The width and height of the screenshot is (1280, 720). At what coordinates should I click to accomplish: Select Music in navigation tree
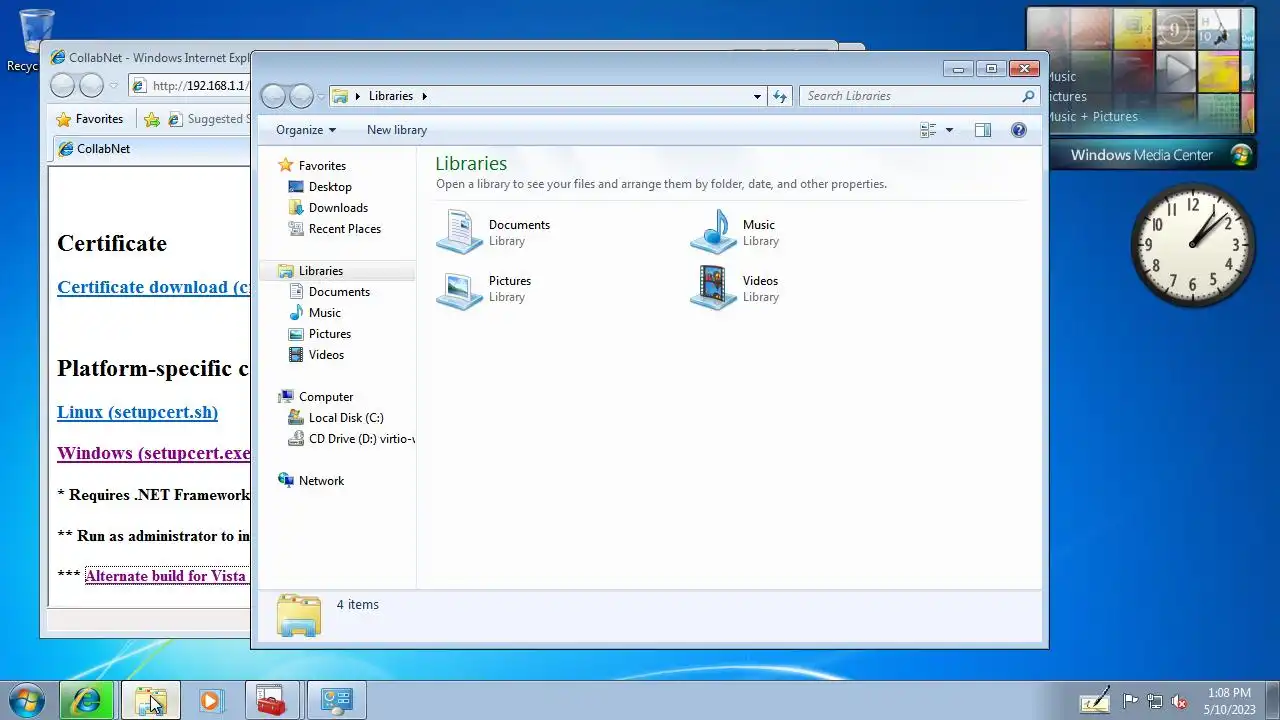pos(325,313)
